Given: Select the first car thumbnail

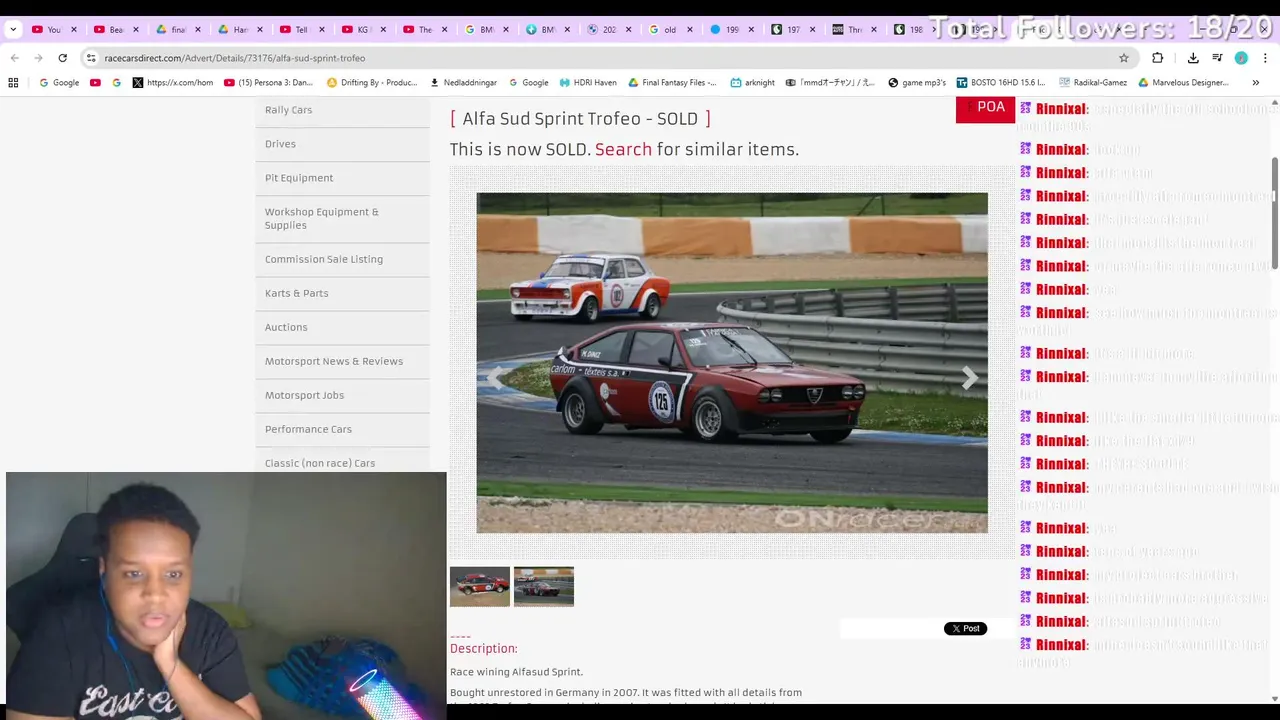Looking at the screenshot, I should point(480,587).
